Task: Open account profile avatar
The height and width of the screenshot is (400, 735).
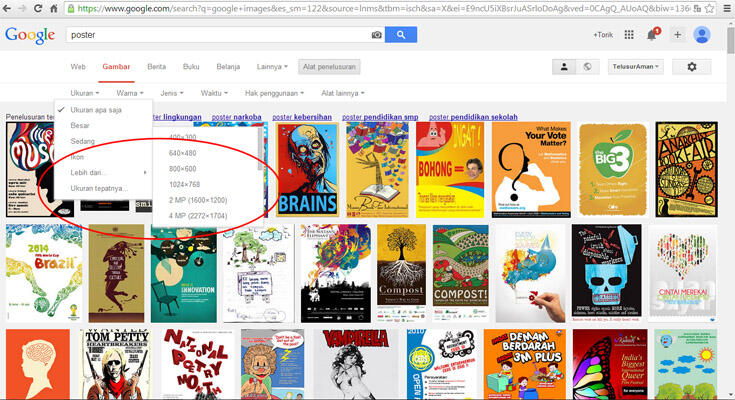Action: tap(702, 35)
